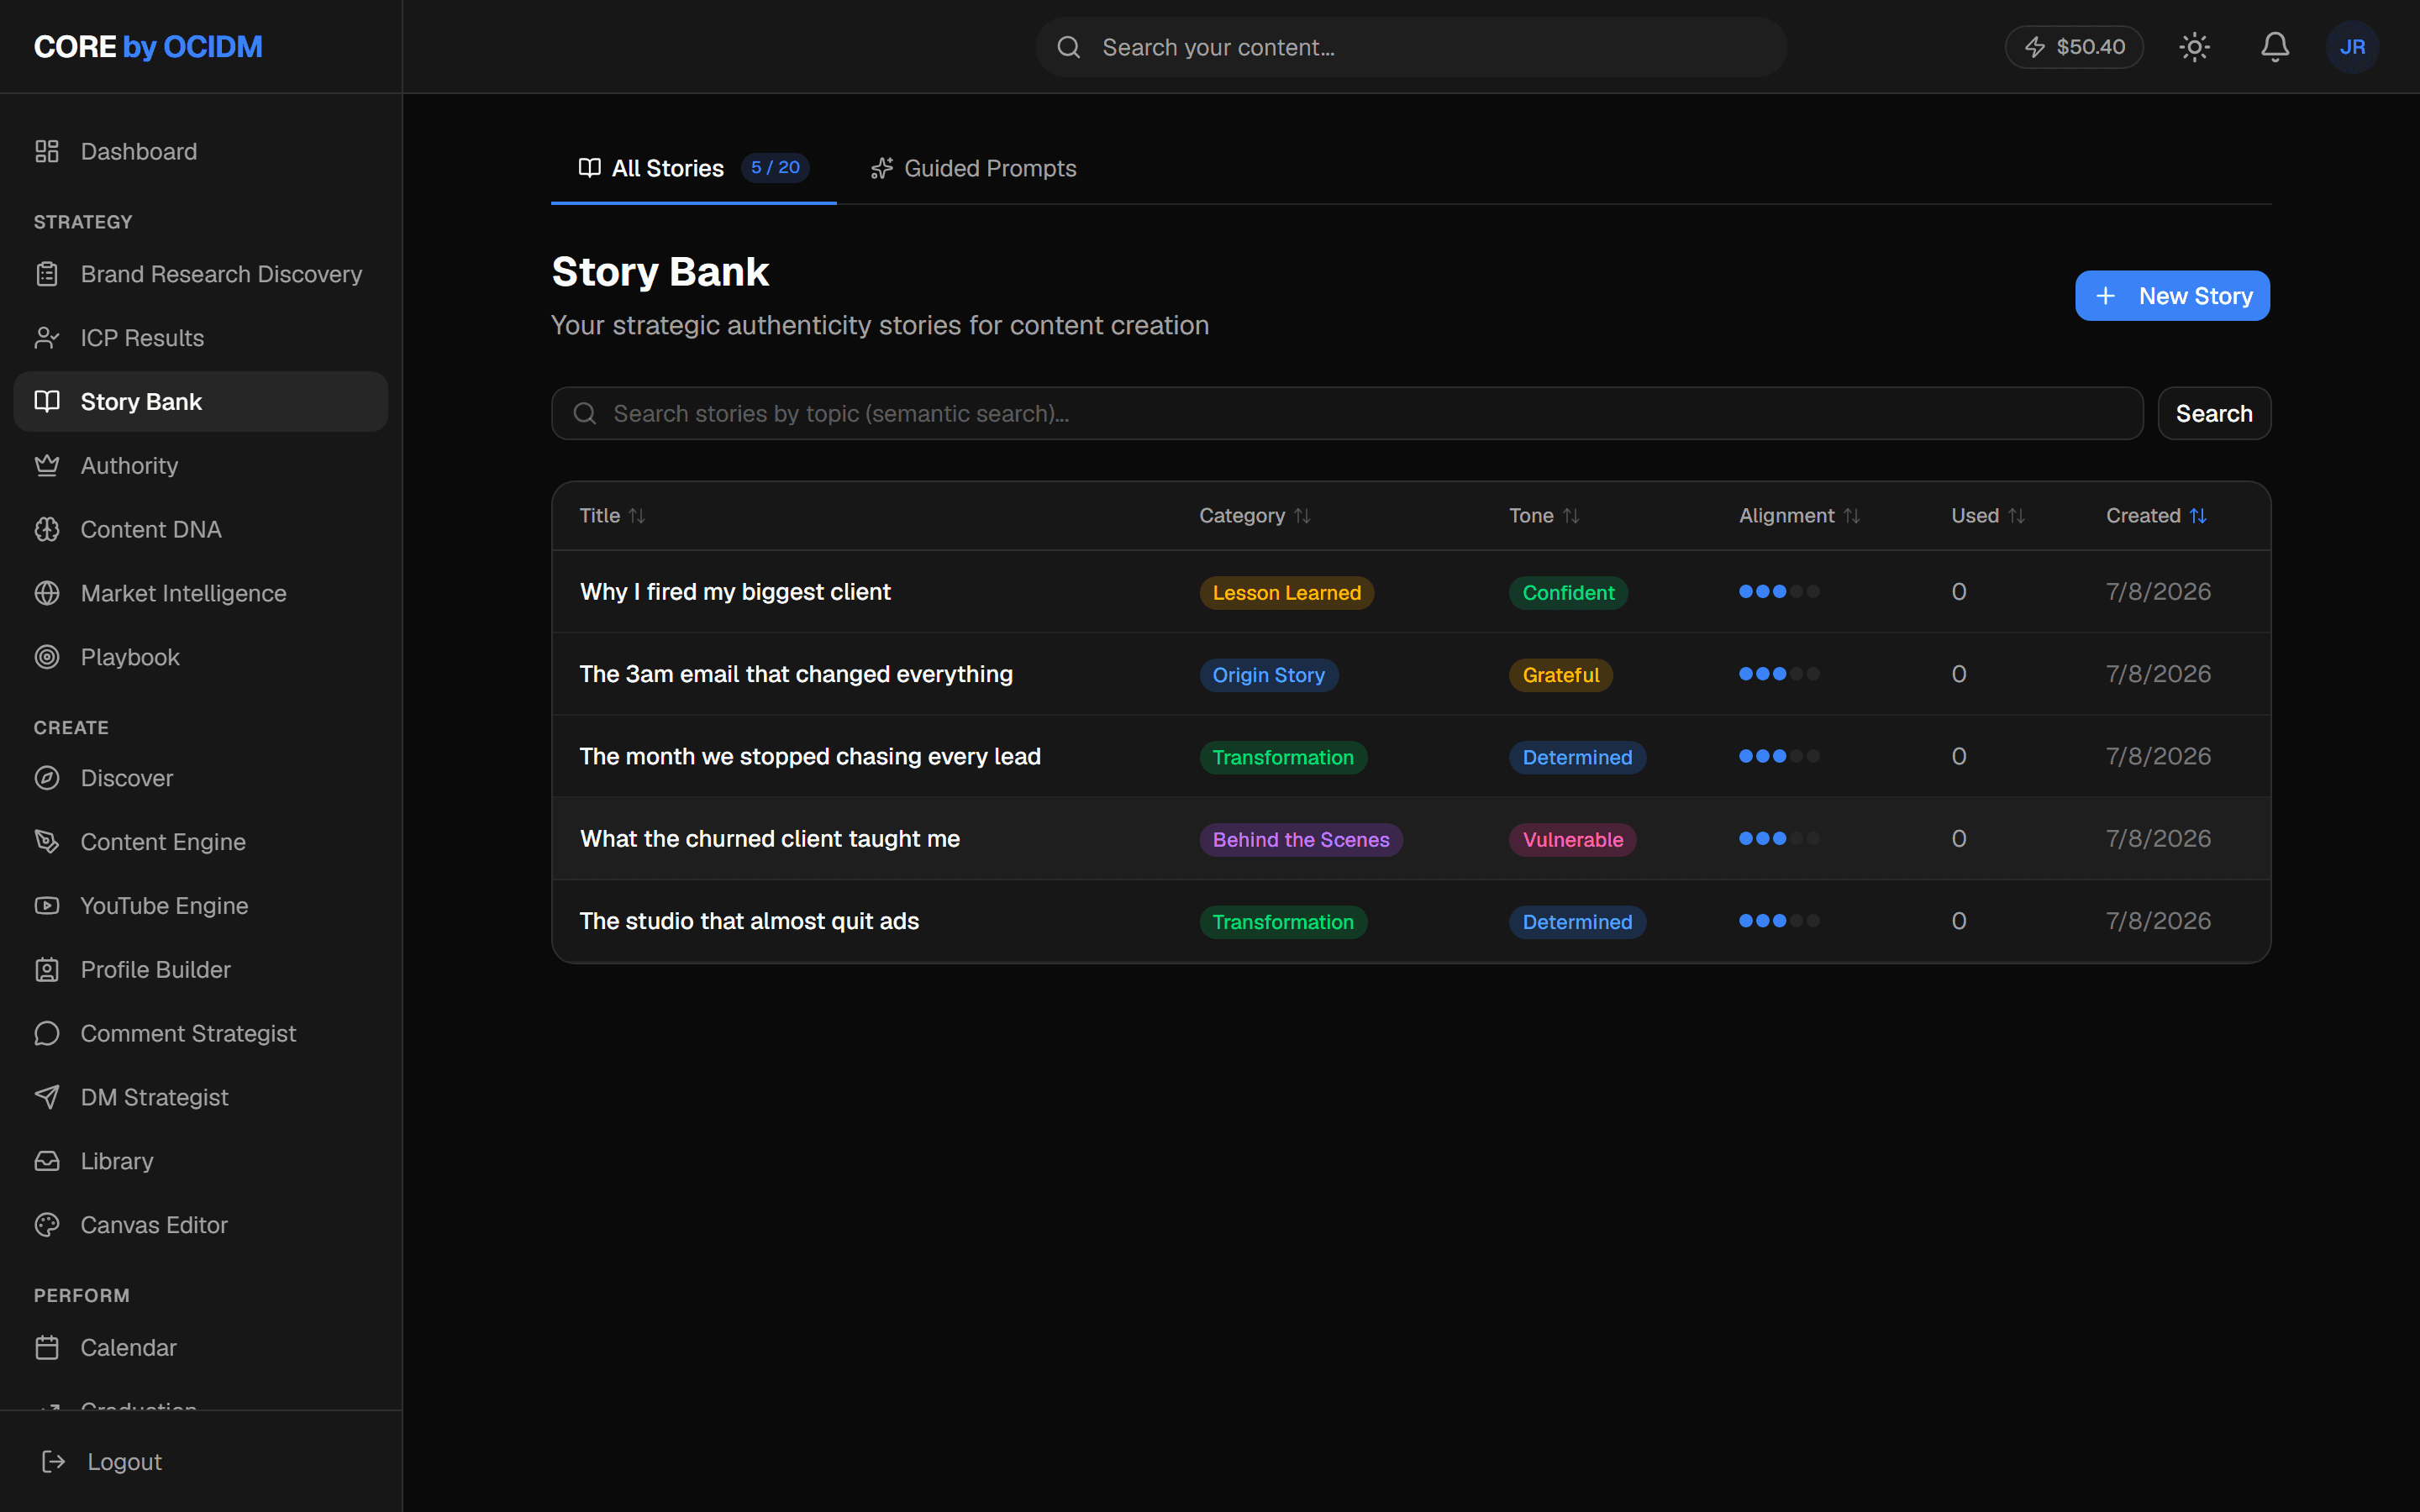This screenshot has height=1512, width=2420.
Task: Focus the Search your content field
Action: point(1411,47)
